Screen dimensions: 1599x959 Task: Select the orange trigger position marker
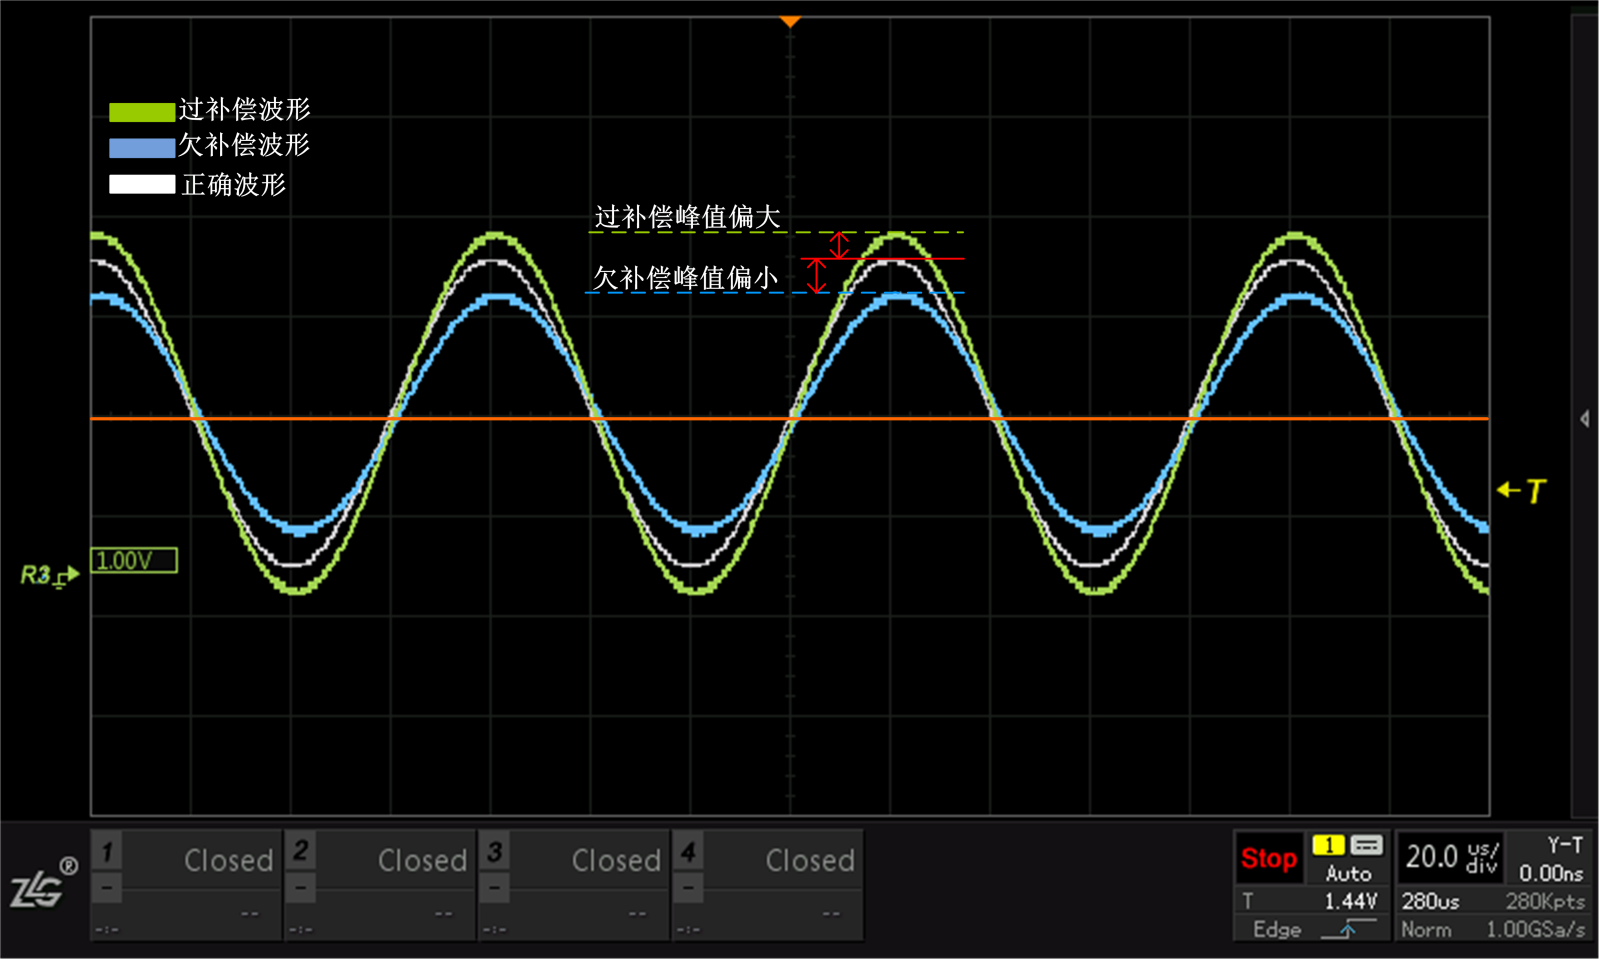click(790, 21)
